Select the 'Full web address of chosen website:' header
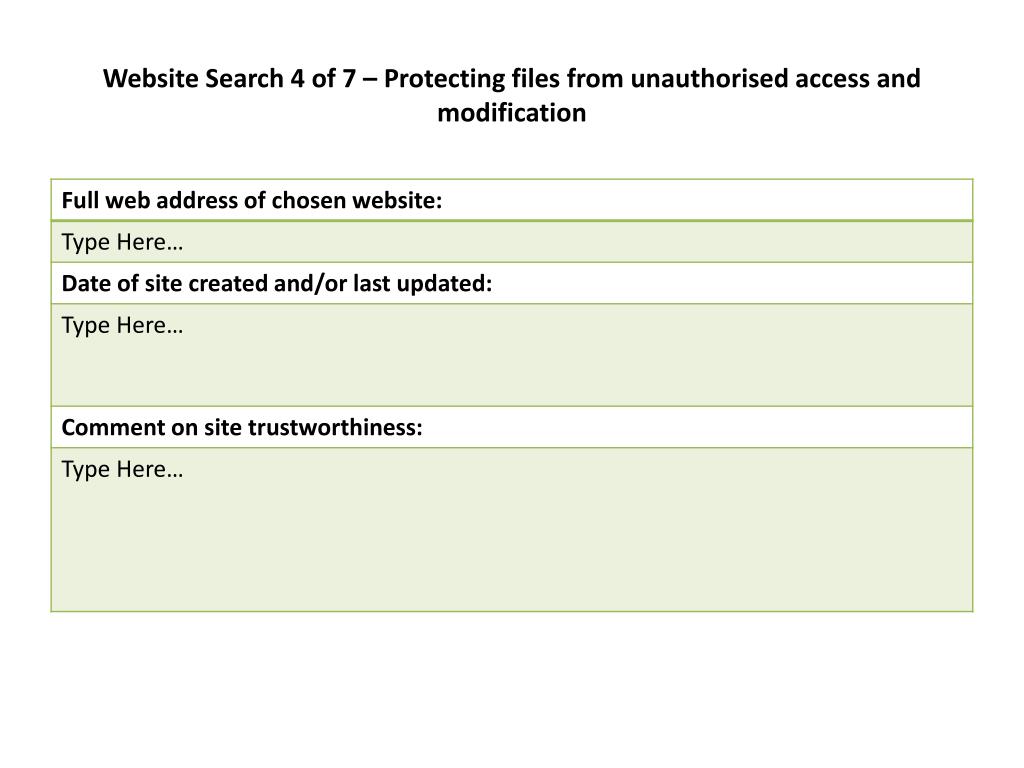1024x768 pixels. (251, 200)
